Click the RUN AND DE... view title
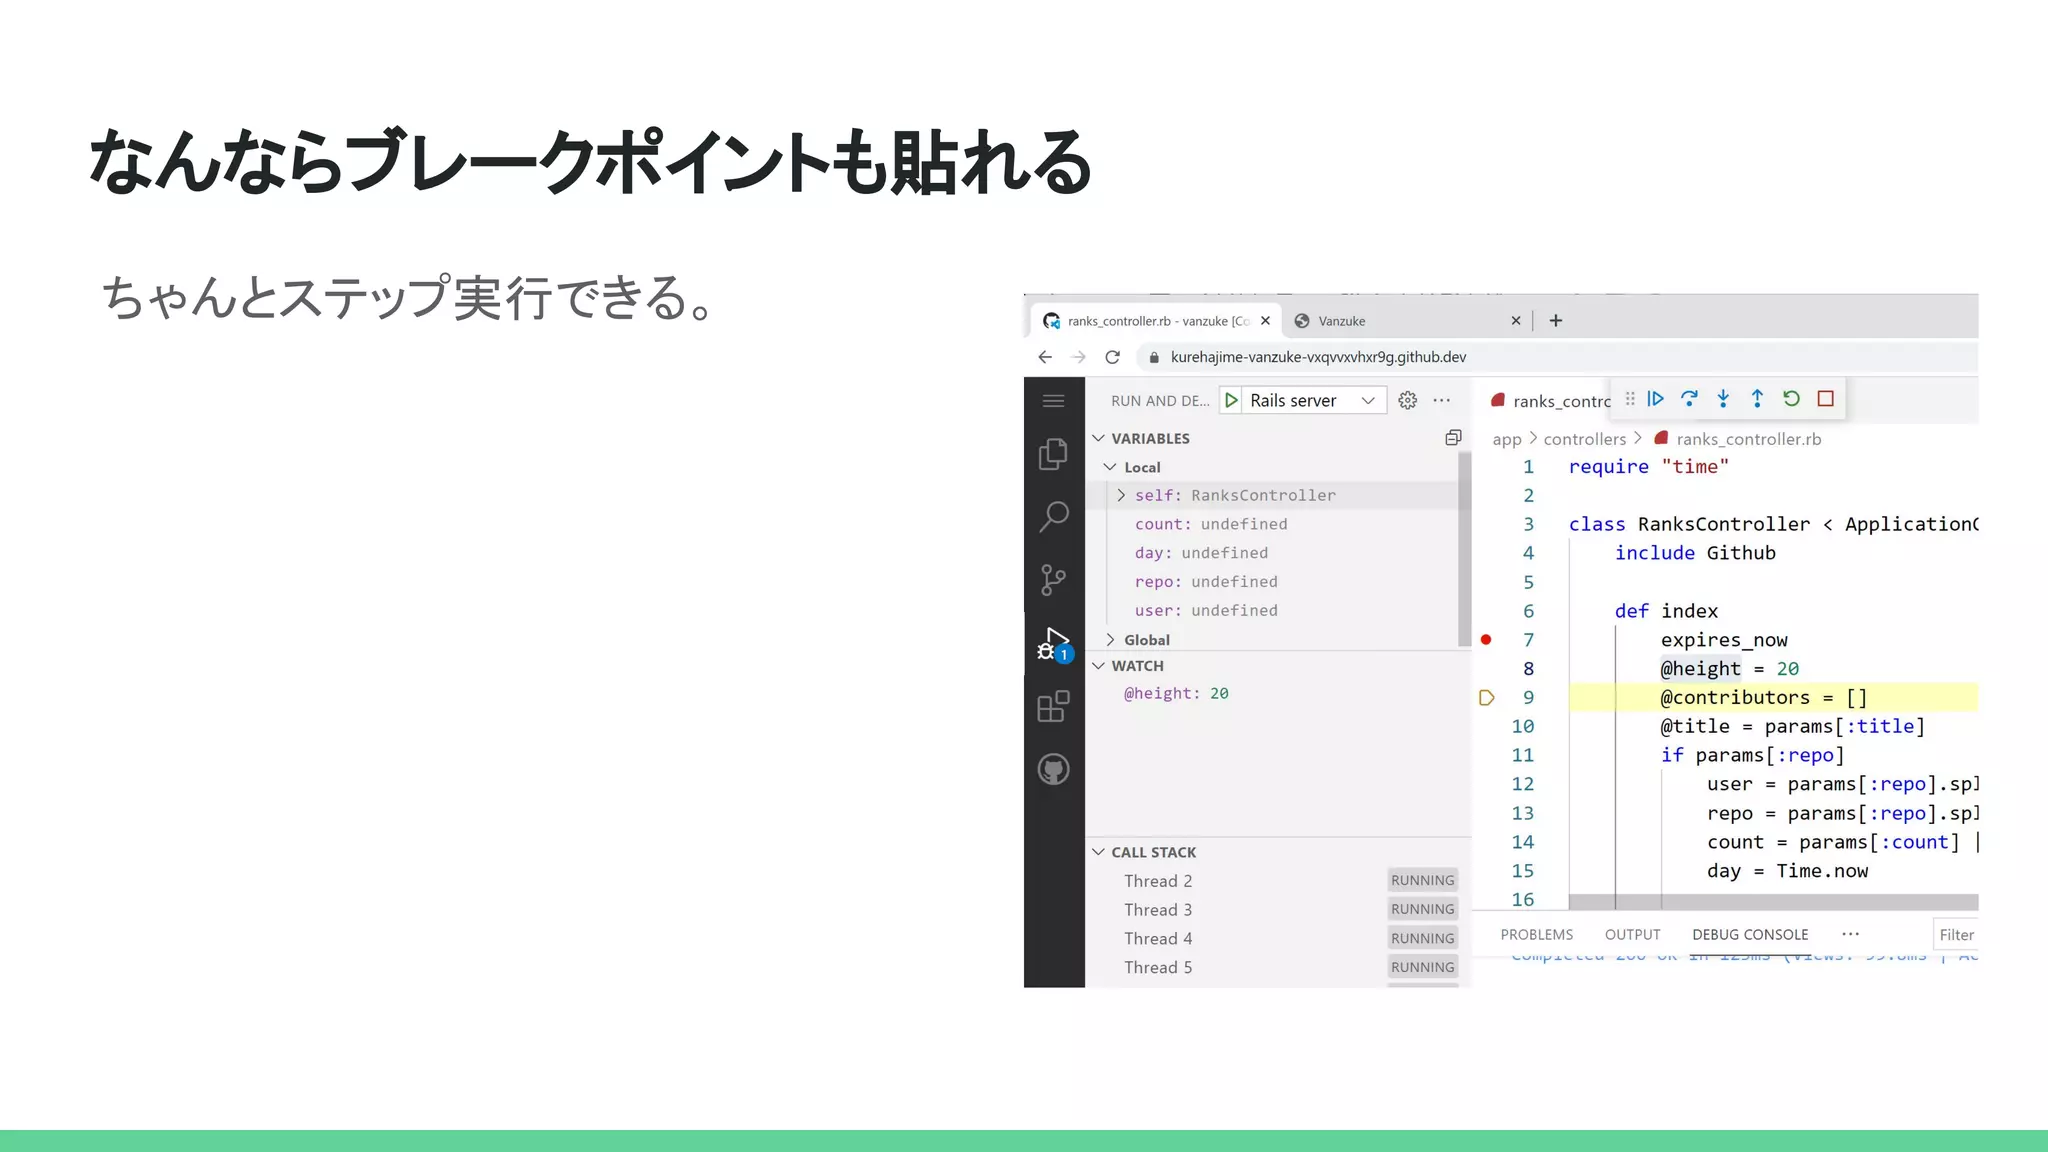2048x1152 pixels. coord(1160,401)
